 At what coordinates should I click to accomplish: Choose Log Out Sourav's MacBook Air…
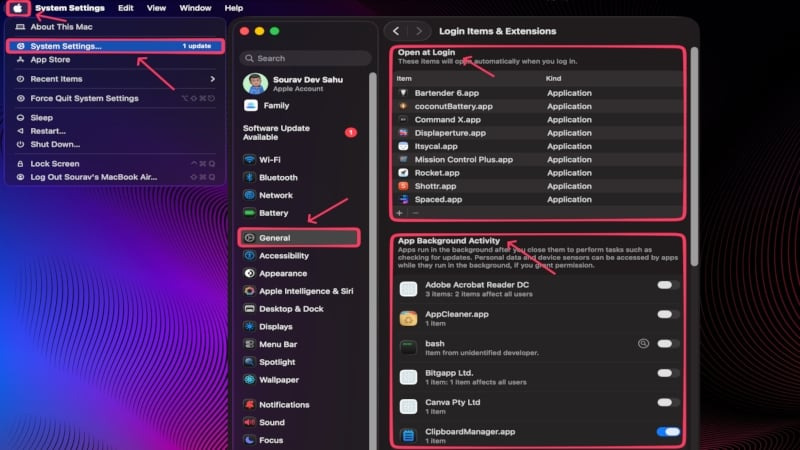coord(116,177)
